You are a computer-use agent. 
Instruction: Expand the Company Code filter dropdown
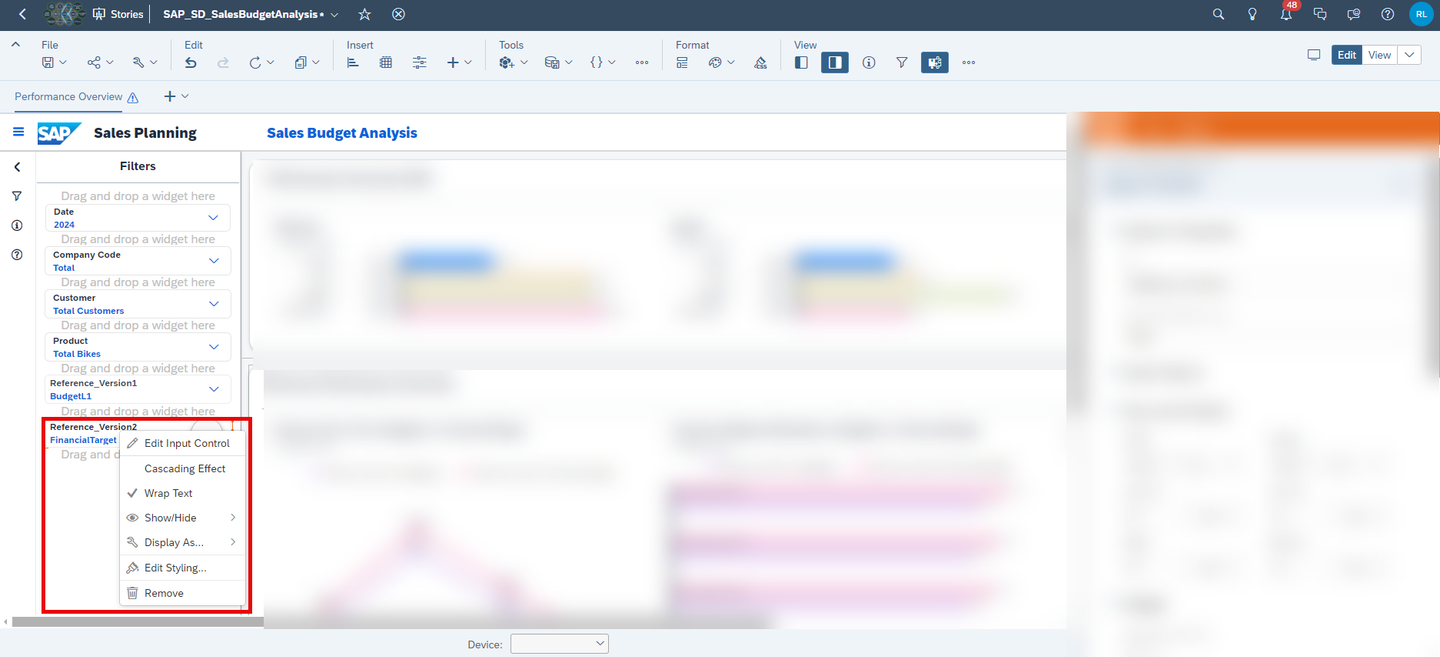213,260
